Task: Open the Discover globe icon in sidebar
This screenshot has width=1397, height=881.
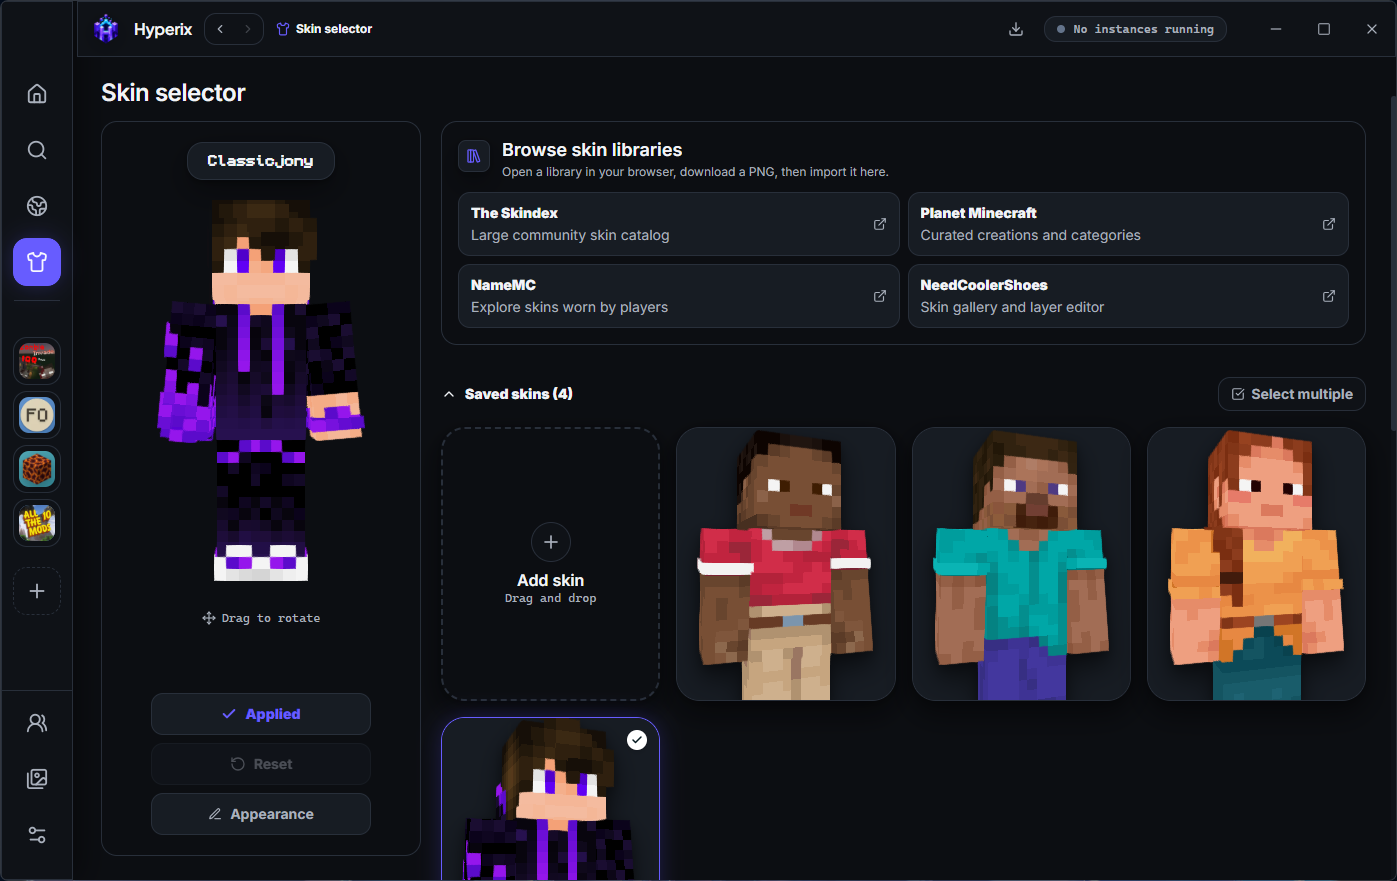Action: tap(37, 206)
